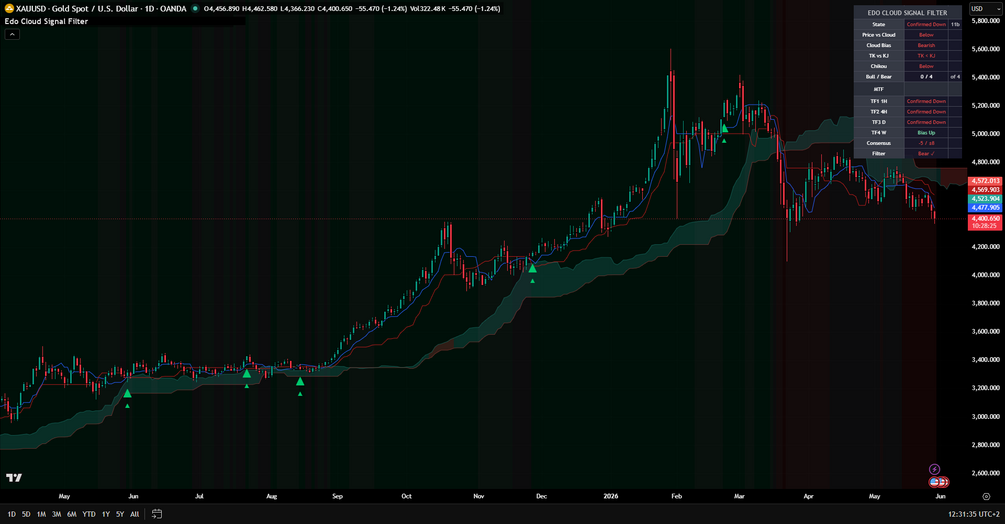Click the mid August green buy triangle
This screenshot has height=524, width=1005.
pos(300,381)
